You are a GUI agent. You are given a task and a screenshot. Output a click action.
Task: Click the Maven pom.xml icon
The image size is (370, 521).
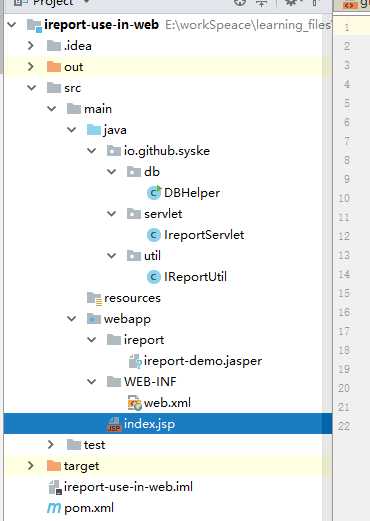coord(54,508)
